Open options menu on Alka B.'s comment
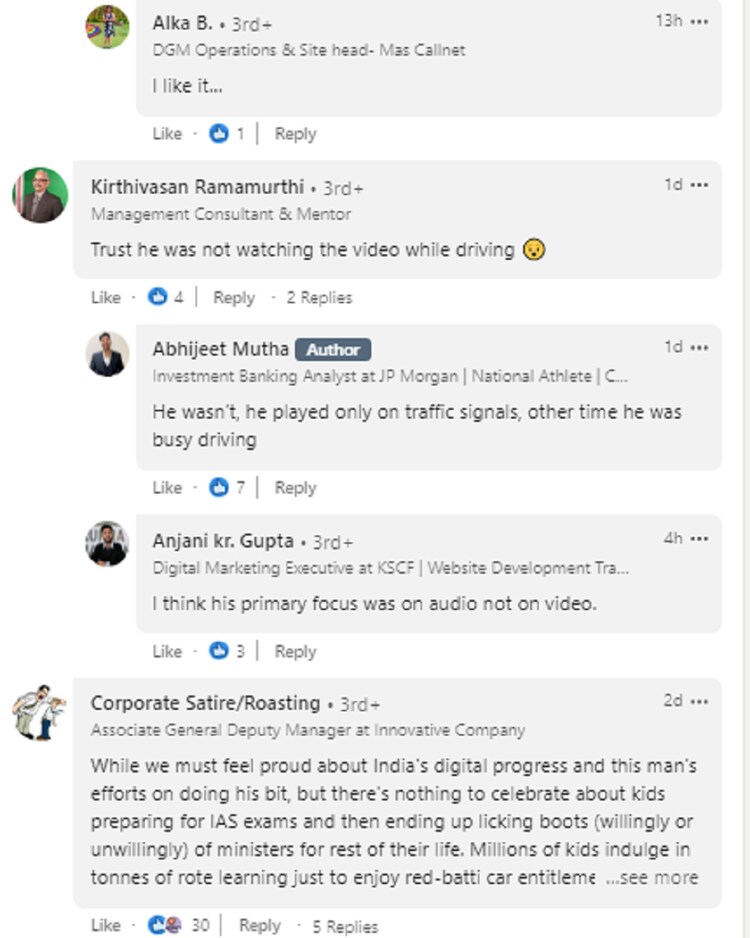The image size is (750, 938). click(700, 21)
